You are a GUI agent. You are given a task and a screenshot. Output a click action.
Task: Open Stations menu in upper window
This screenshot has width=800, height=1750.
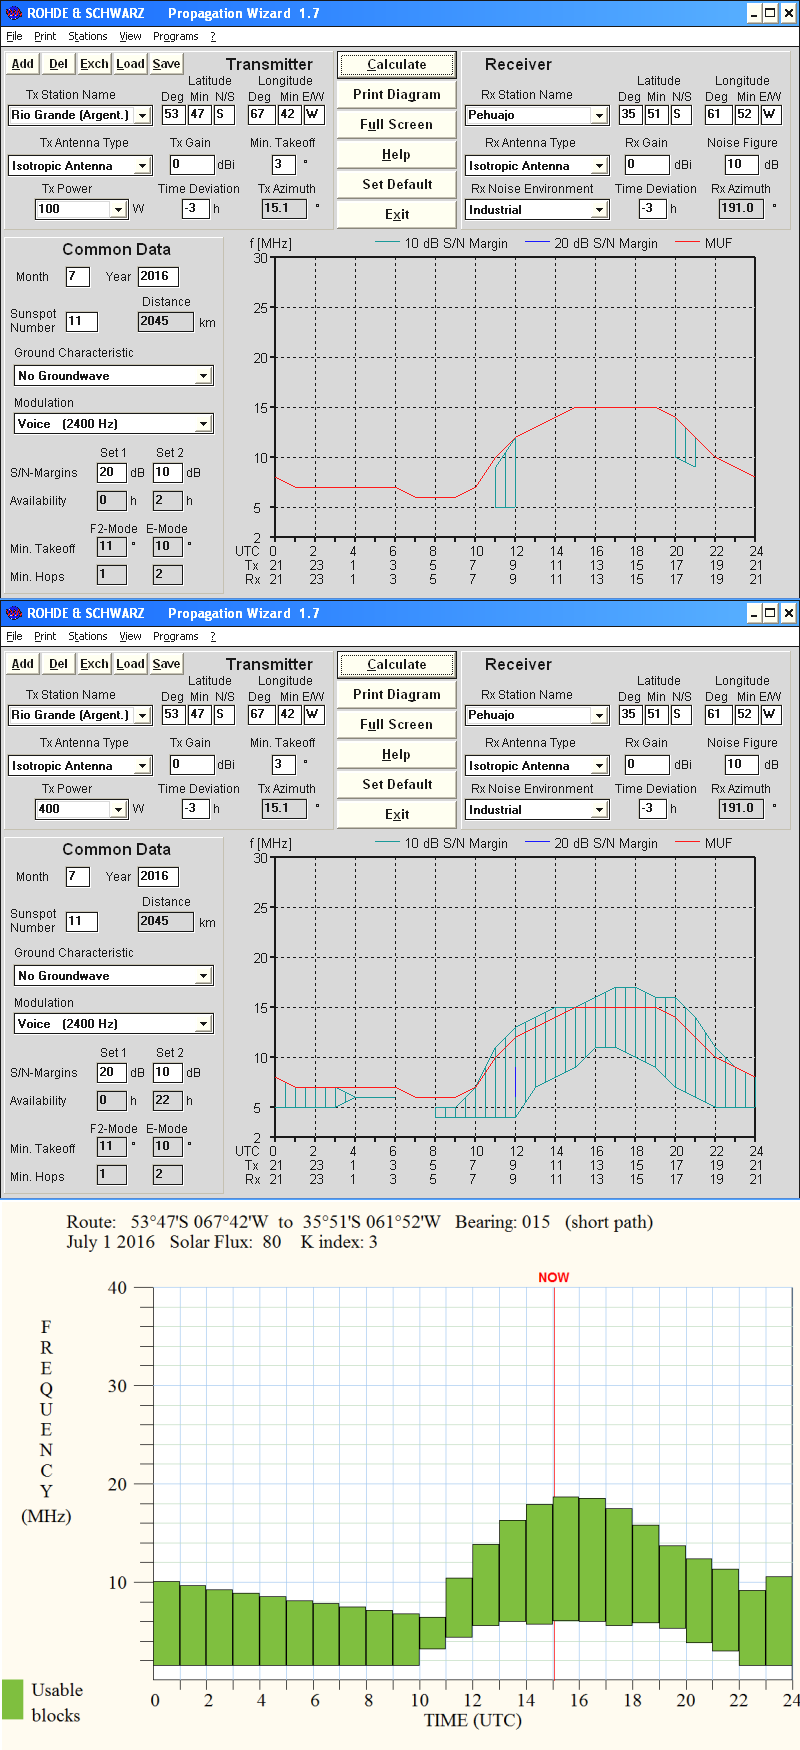click(x=88, y=36)
